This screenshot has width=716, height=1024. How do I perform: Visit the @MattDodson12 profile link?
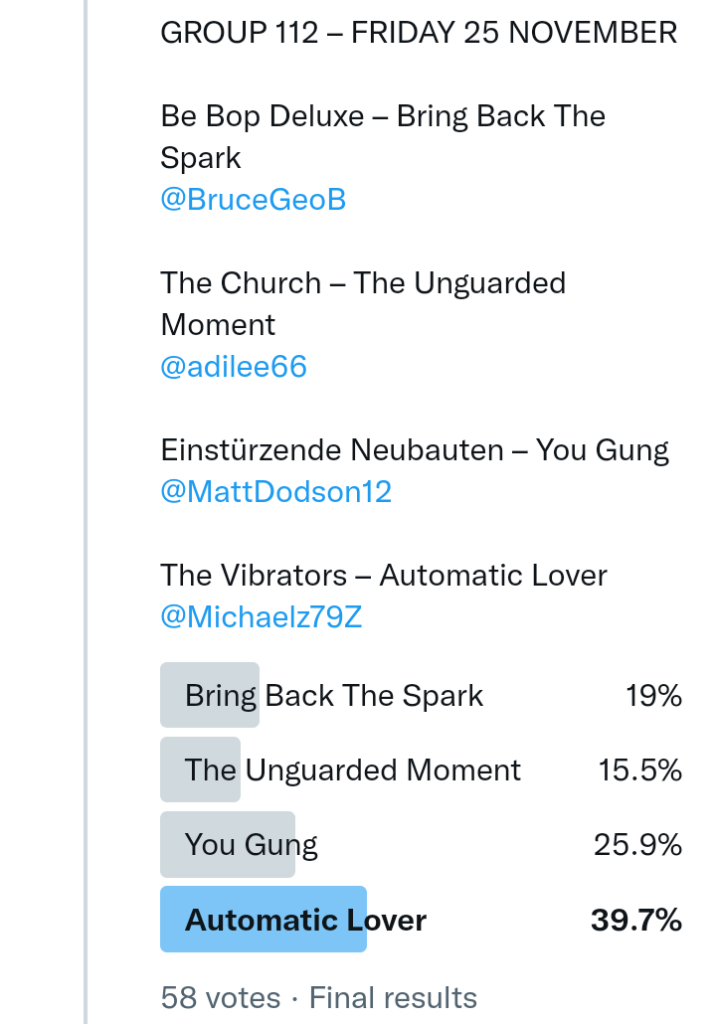pyautogui.click(x=276, y=492)
